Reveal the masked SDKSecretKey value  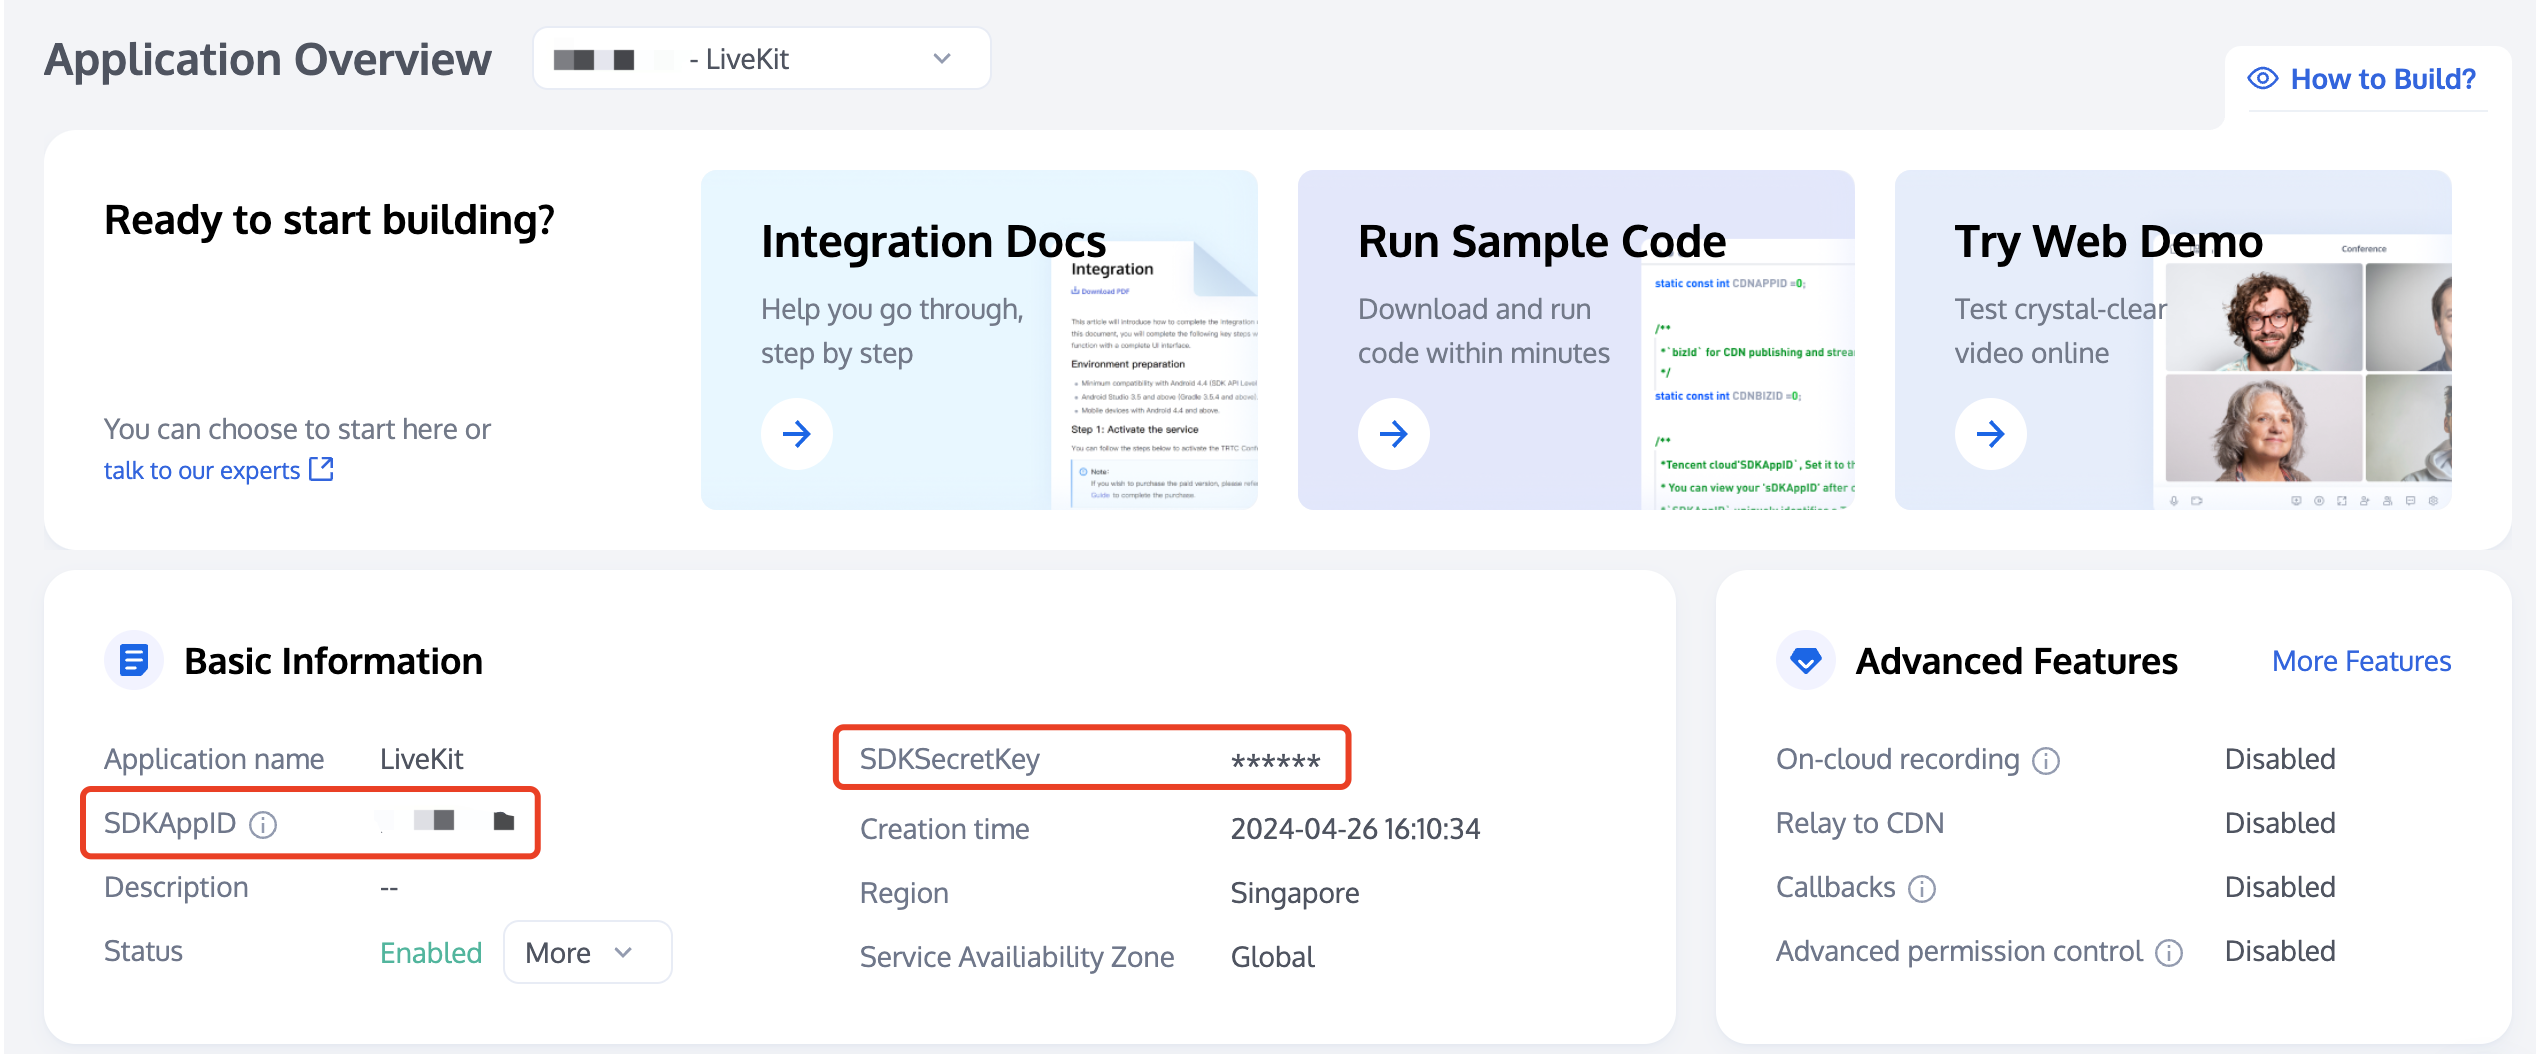click(1275, 761)
